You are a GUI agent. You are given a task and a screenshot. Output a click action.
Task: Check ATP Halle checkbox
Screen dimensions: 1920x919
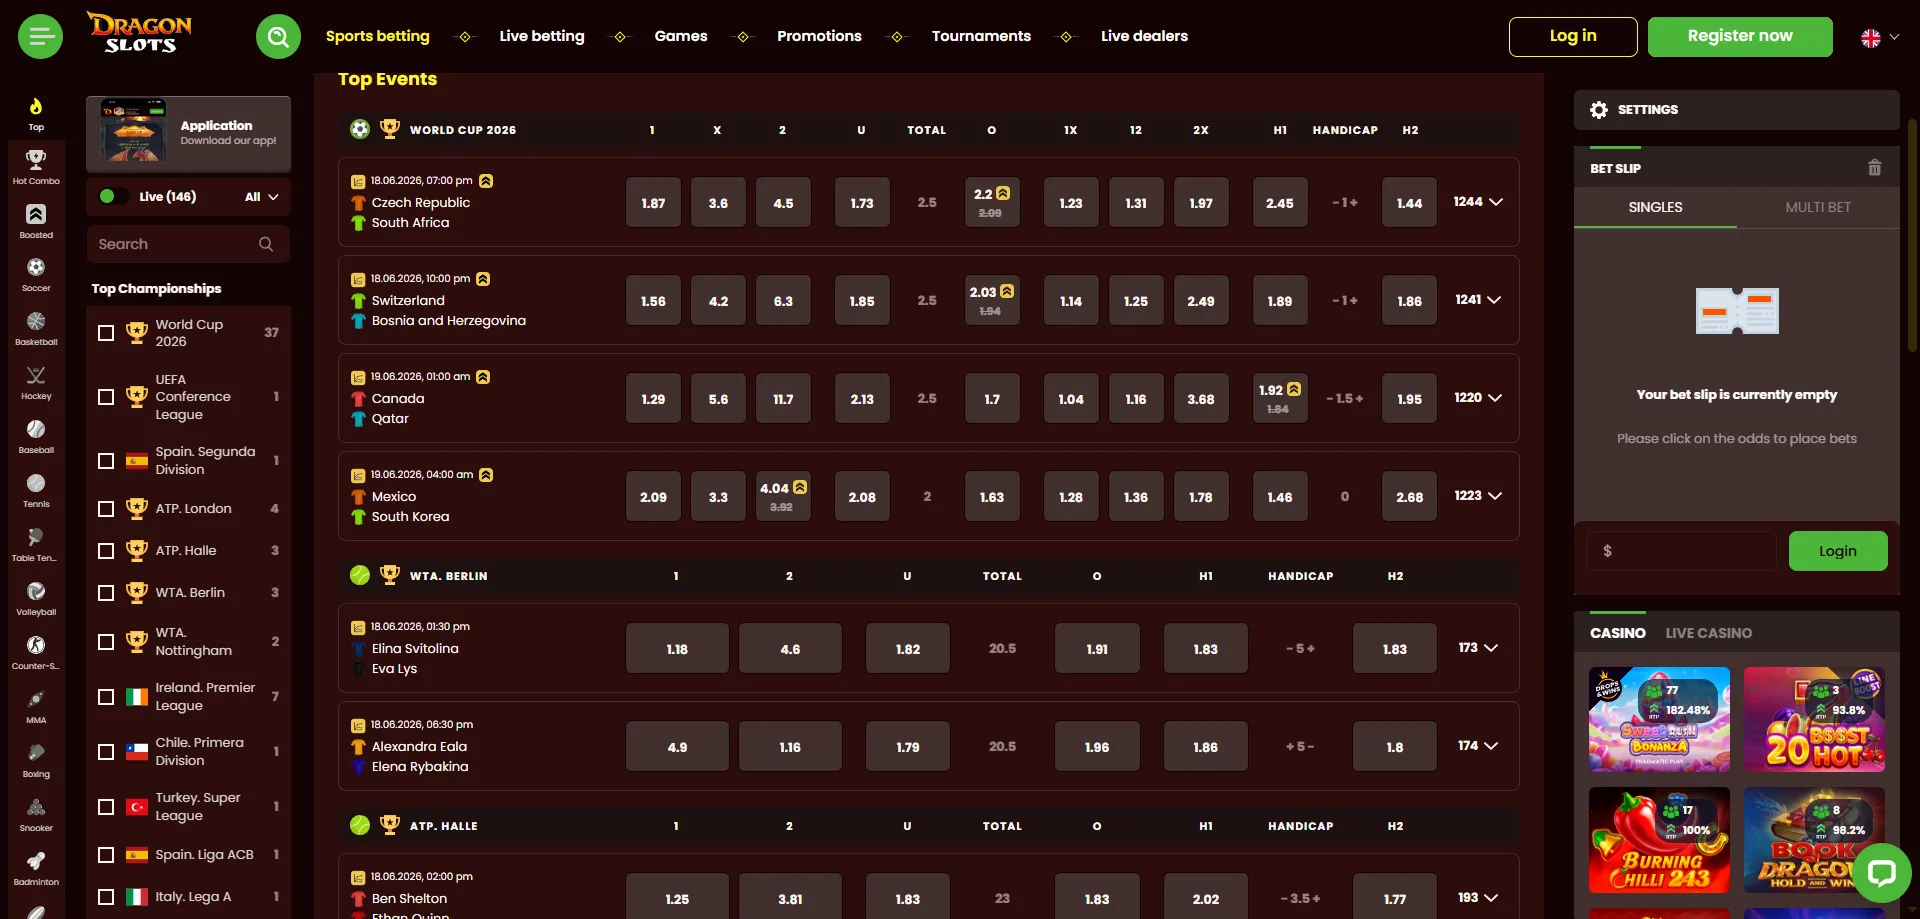[x=106, y=551]
